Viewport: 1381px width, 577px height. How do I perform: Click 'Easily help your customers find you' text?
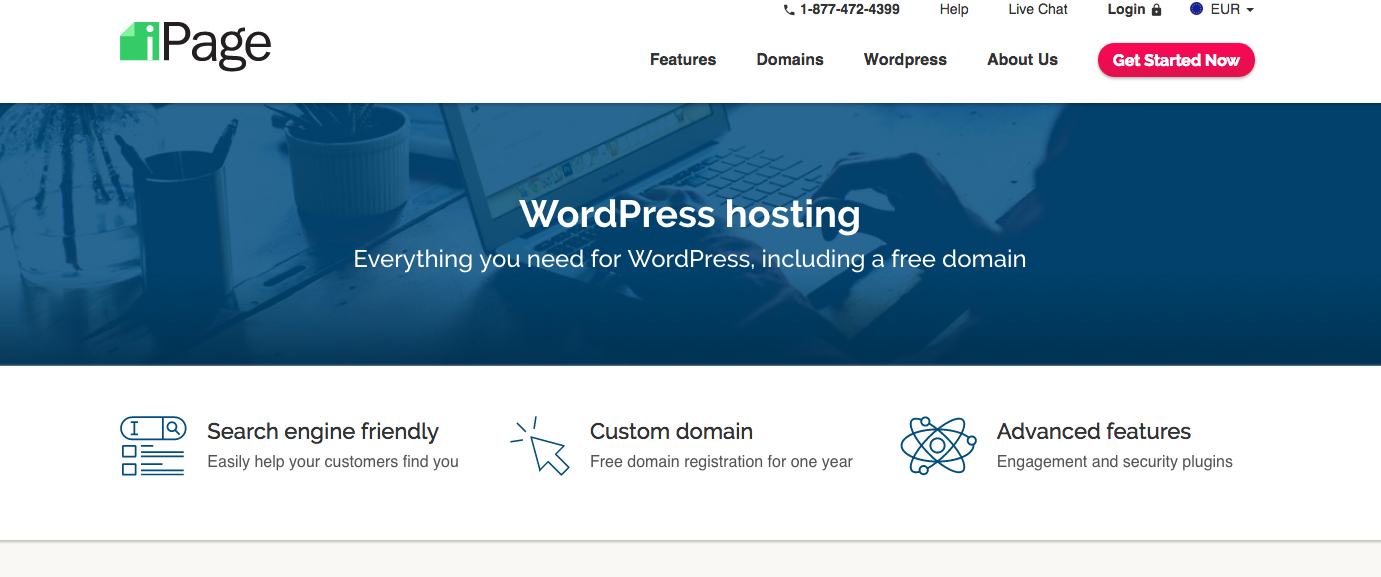tap(333, 462)
